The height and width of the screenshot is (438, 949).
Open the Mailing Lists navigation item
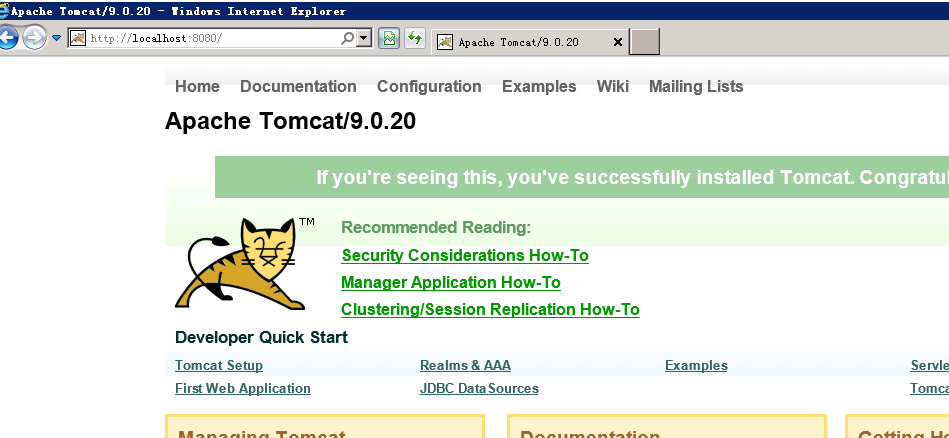pyautogui.click(x=696, y=87)
